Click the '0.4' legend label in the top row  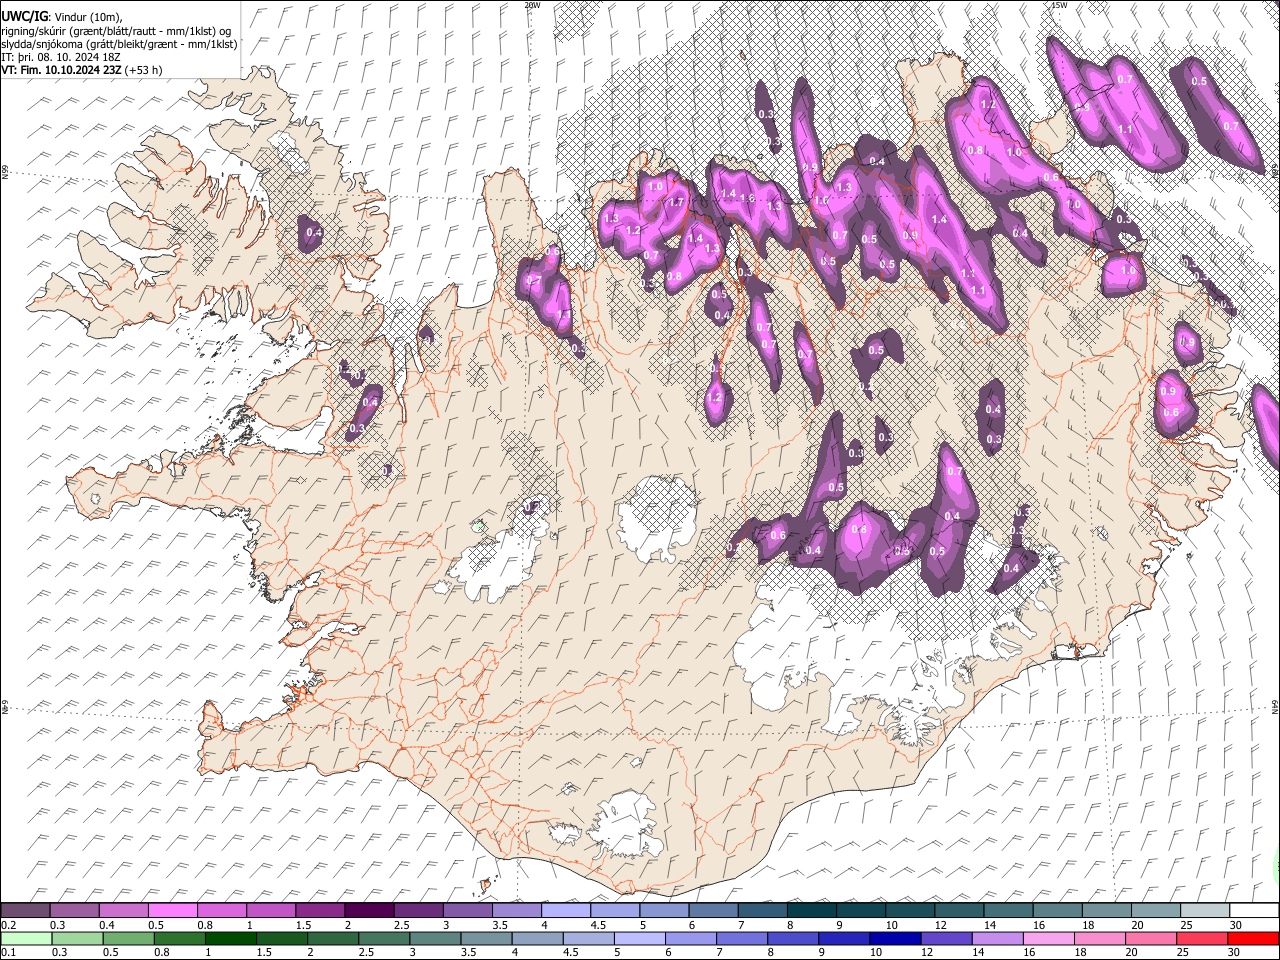tap(107, 924)
